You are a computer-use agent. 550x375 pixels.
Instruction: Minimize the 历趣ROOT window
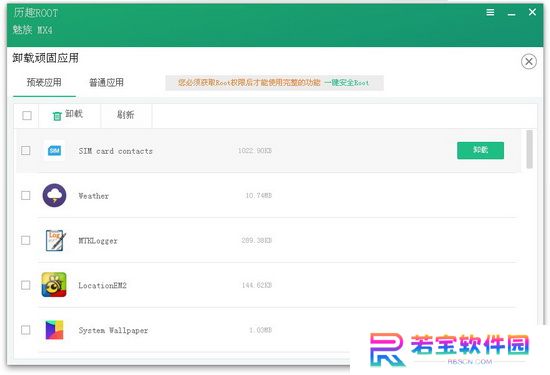pos(511,14)
